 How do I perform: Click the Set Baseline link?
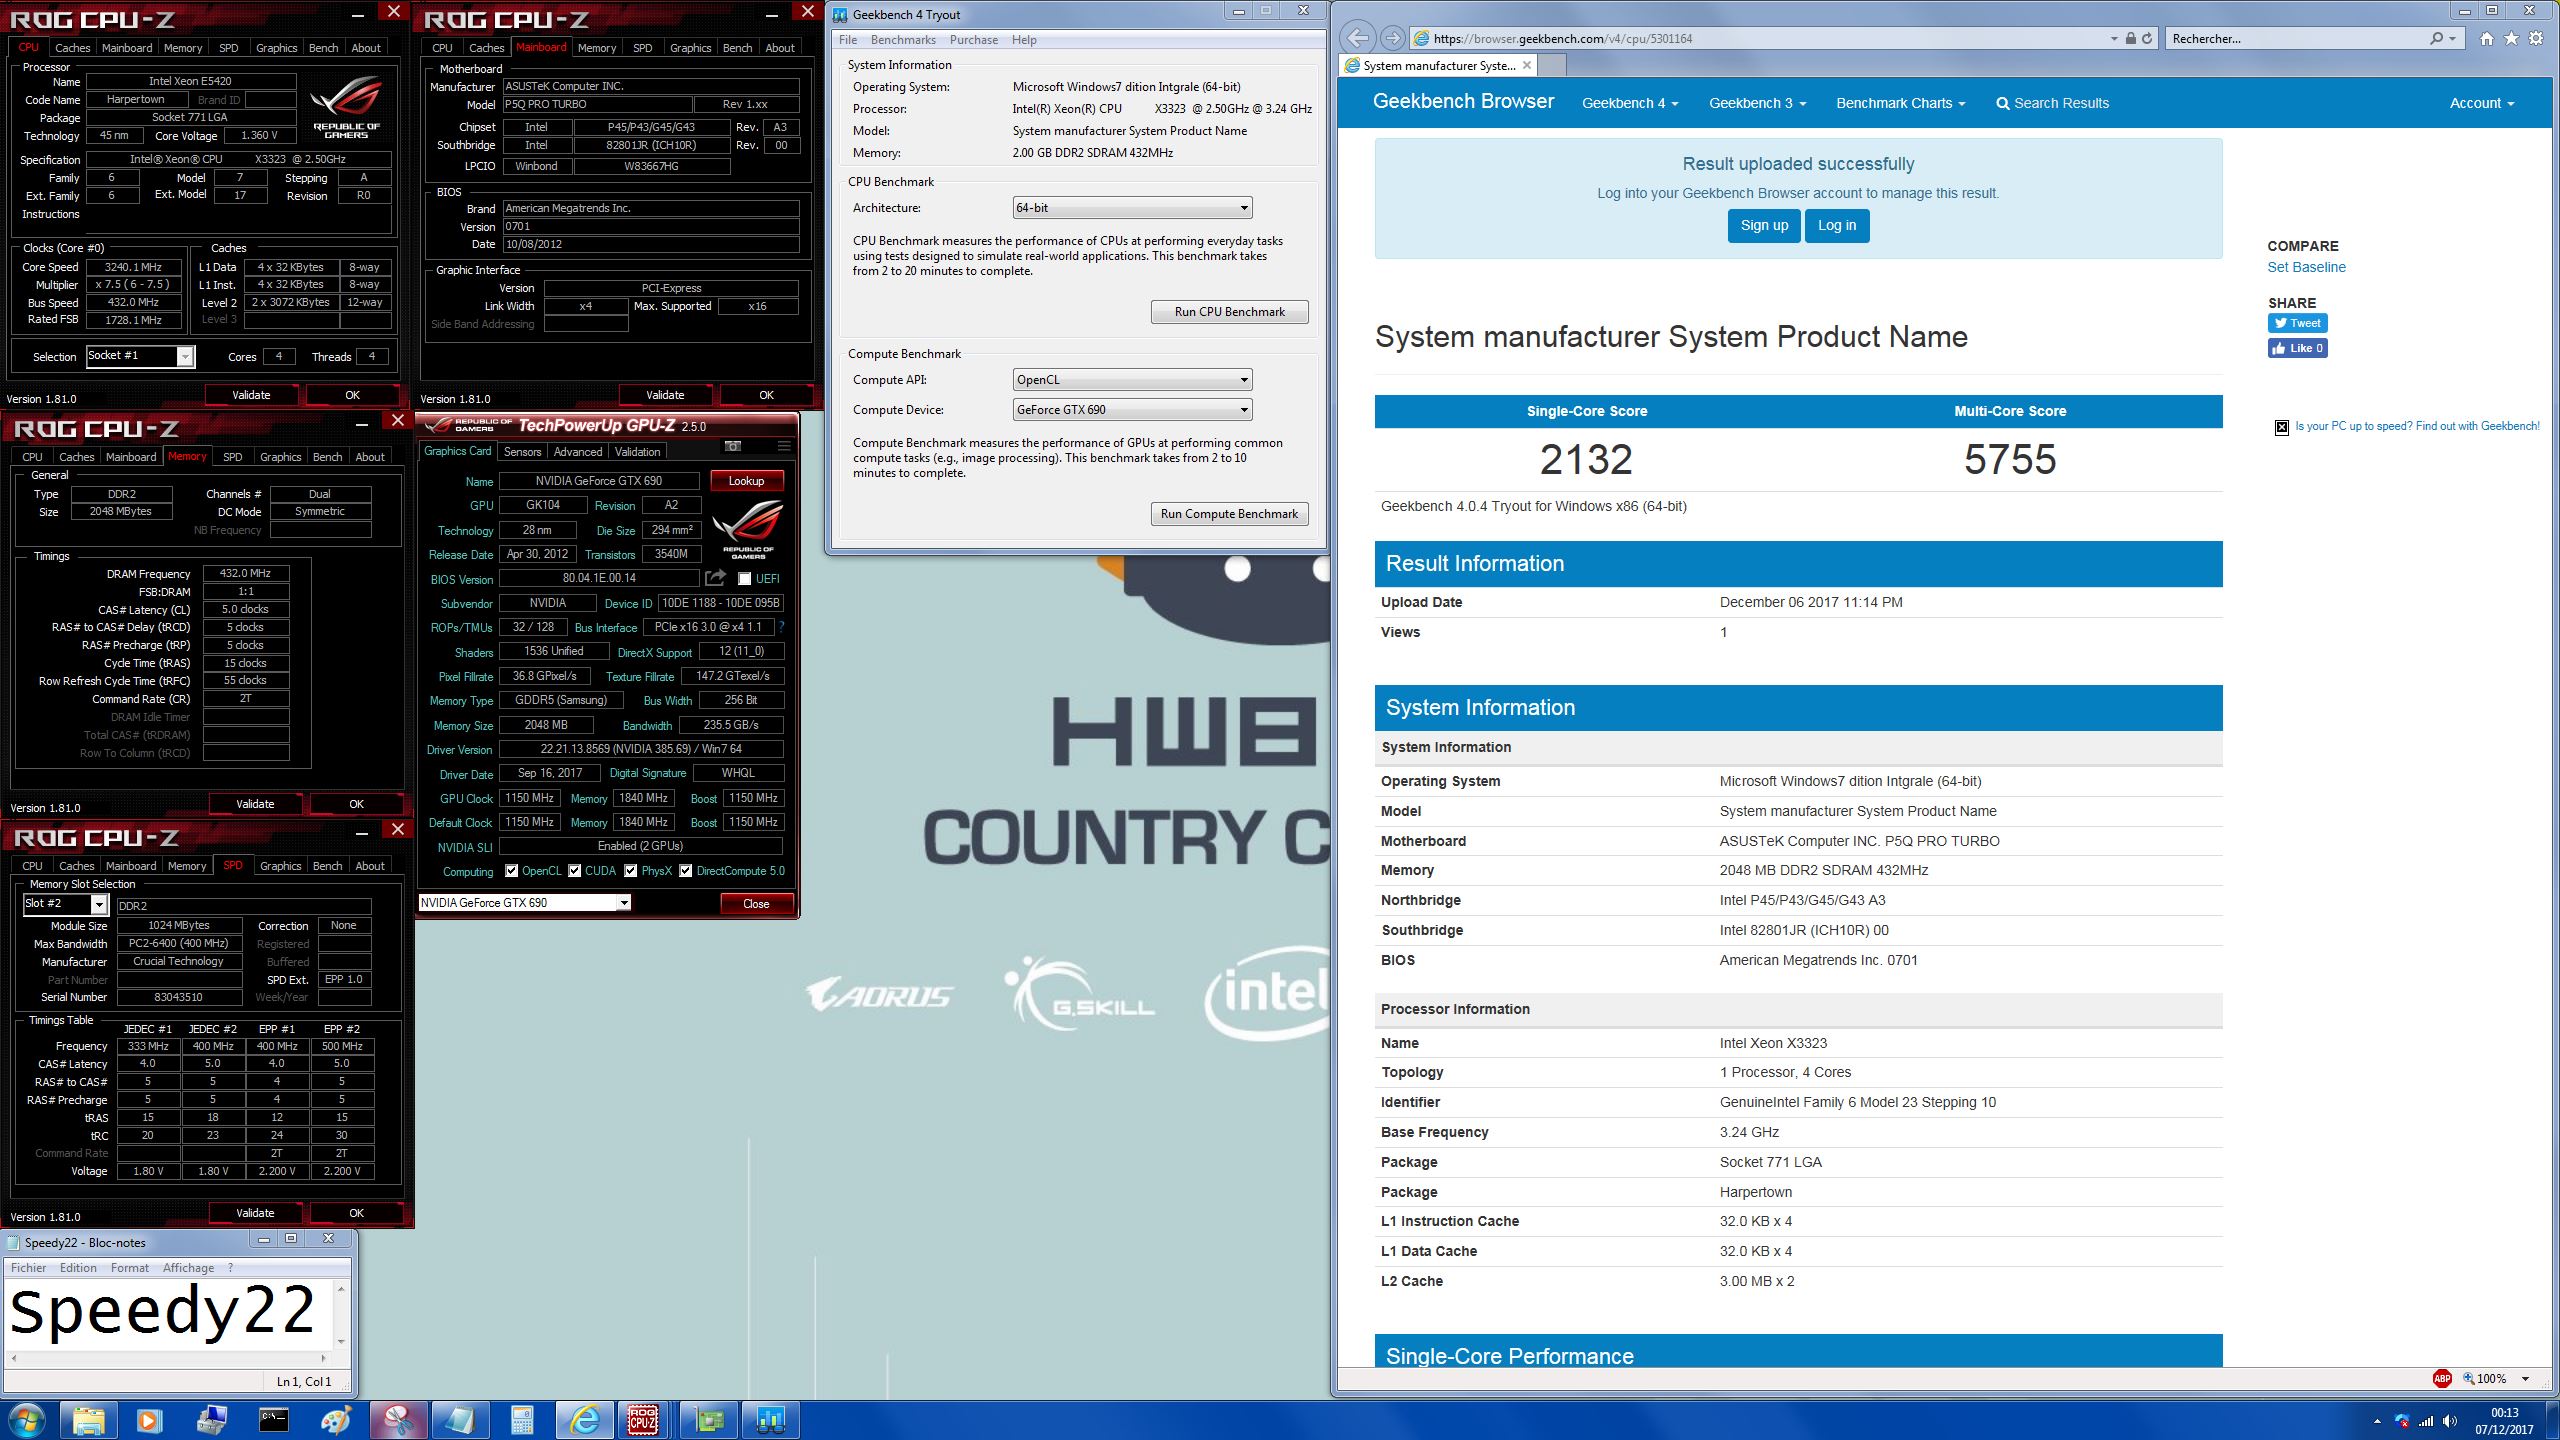[x=2306, y=267]
